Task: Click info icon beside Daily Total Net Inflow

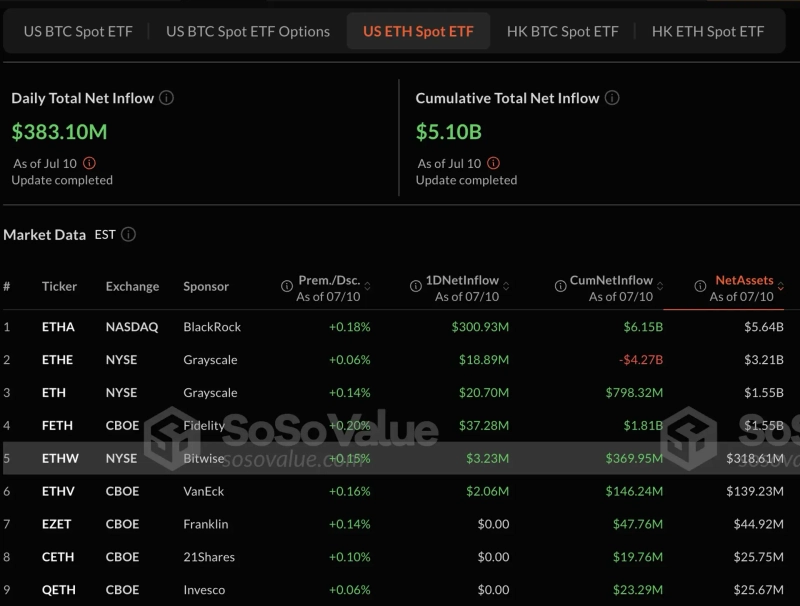Action: point(167,98)
